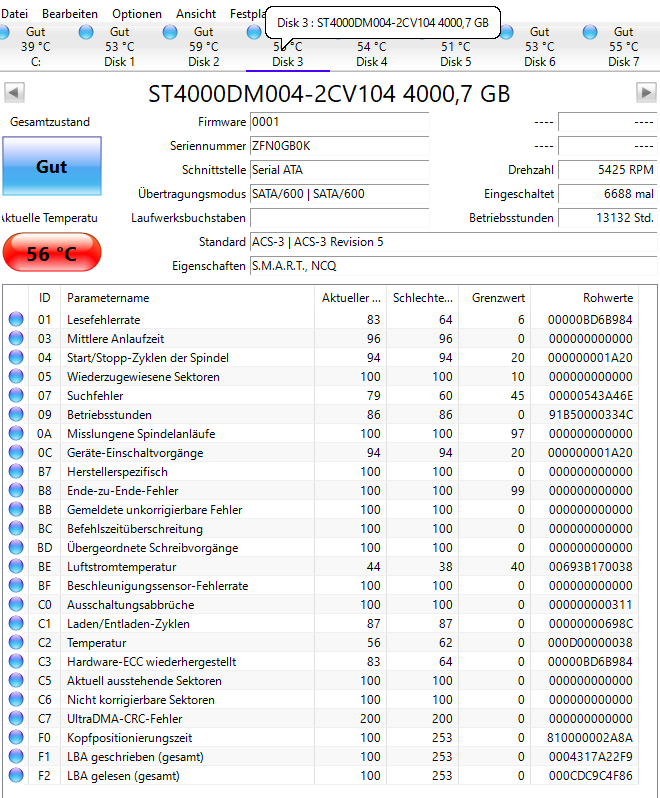Select raw value 00693B170038
Viewport: 660px width, 798px height.
[590, 566]
